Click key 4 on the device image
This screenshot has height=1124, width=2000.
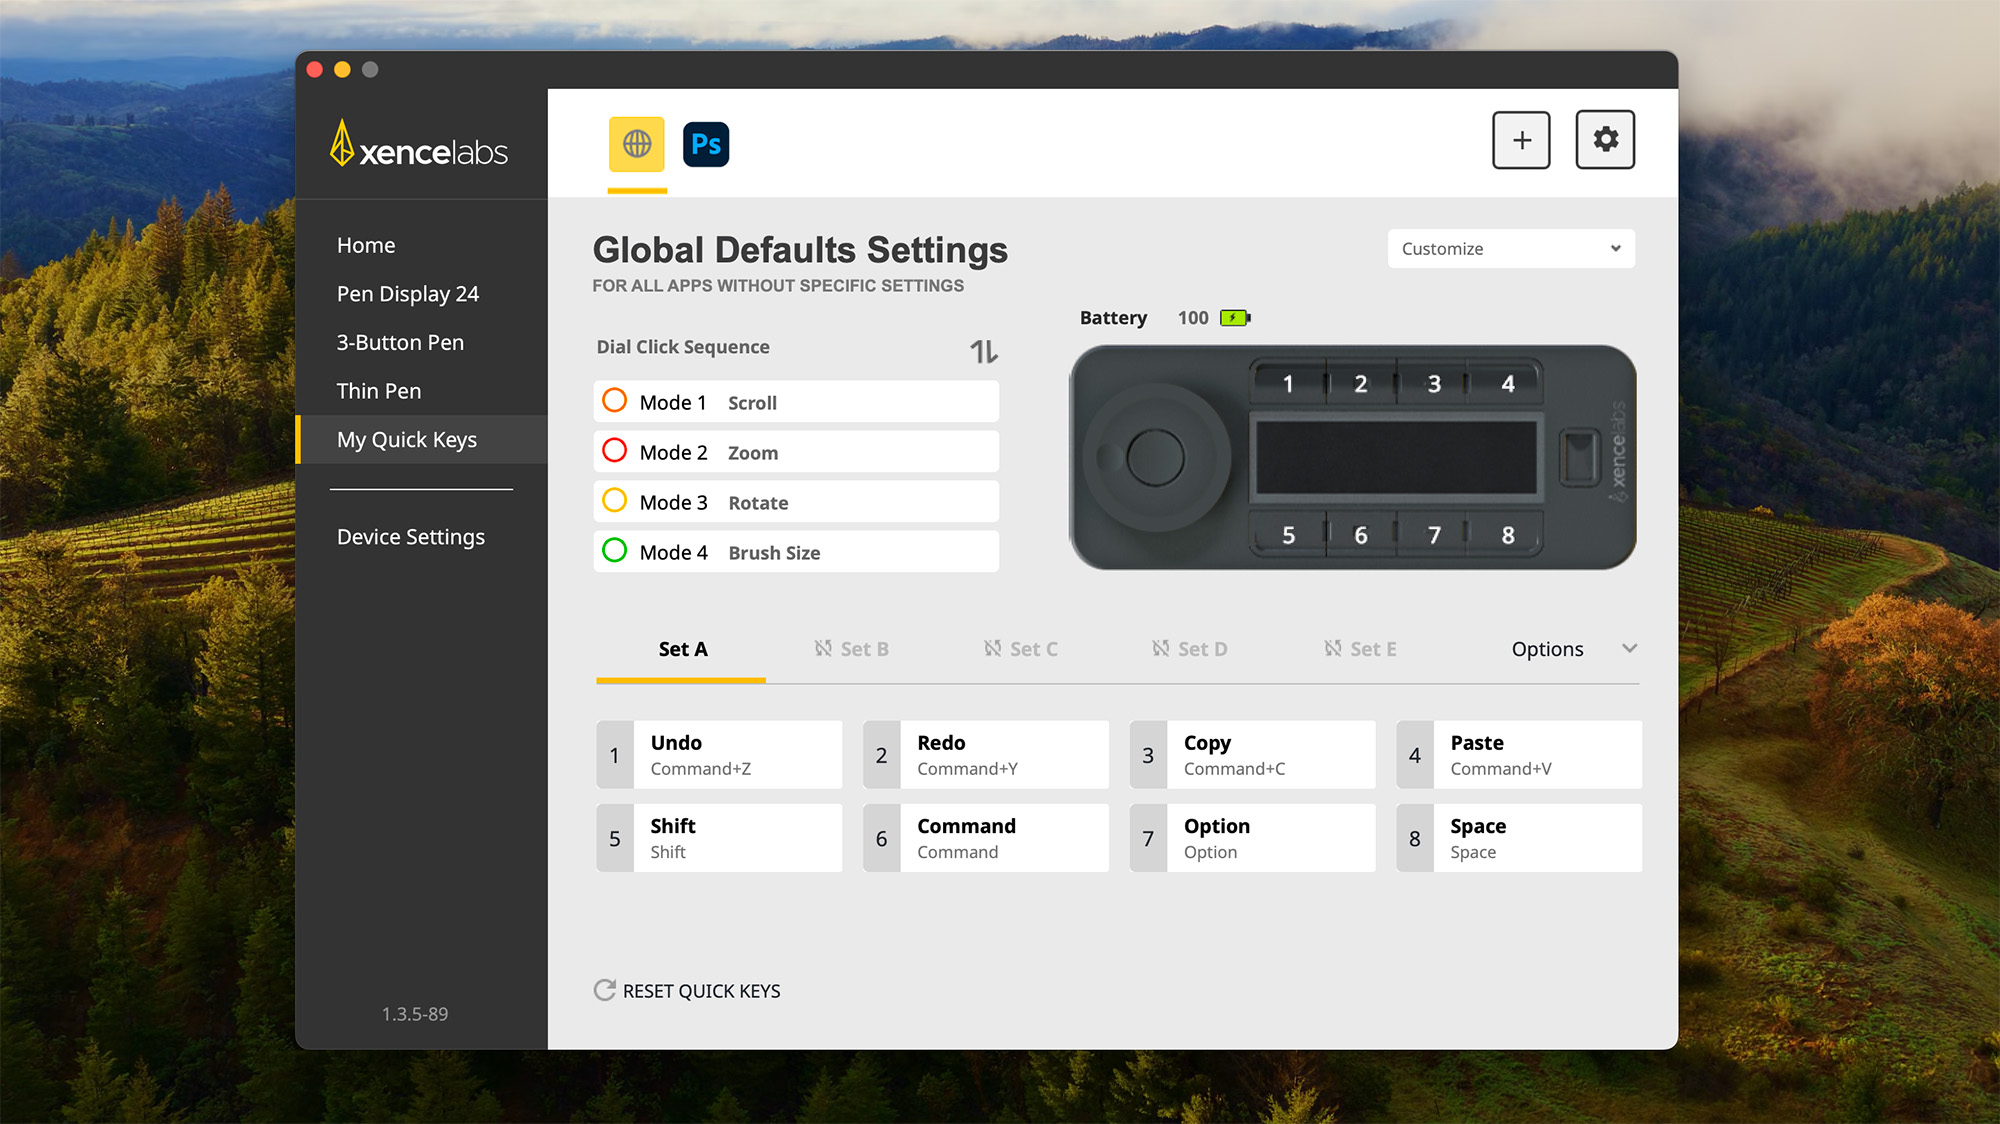point(1507,384)
